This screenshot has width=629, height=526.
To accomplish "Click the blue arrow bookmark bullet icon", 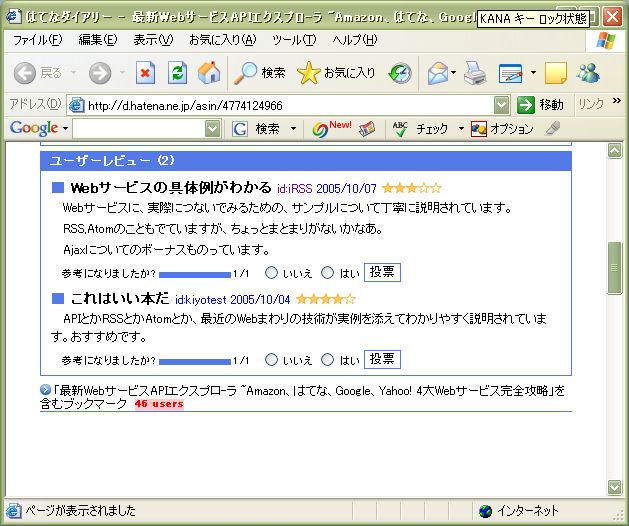I will (45, 390).
